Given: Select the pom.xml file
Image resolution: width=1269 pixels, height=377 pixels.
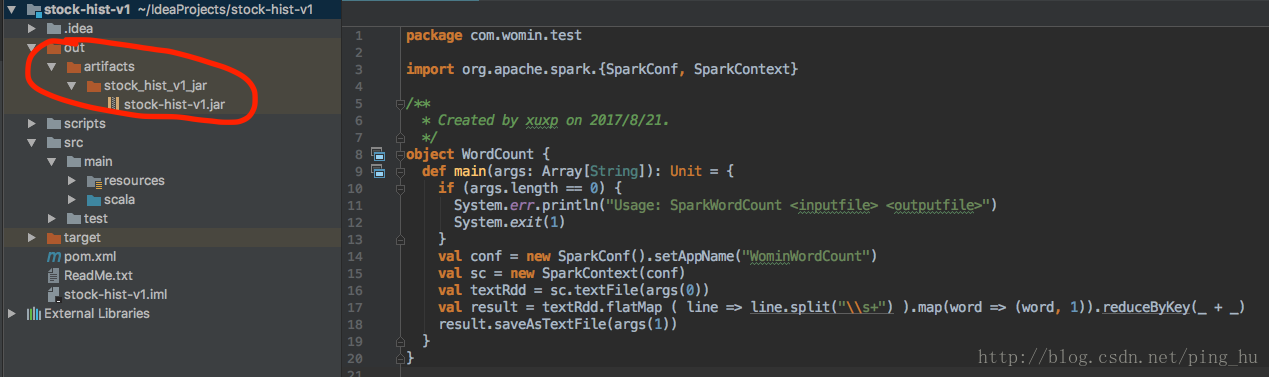Looking at the screenshot, I should tap(90, 256).
